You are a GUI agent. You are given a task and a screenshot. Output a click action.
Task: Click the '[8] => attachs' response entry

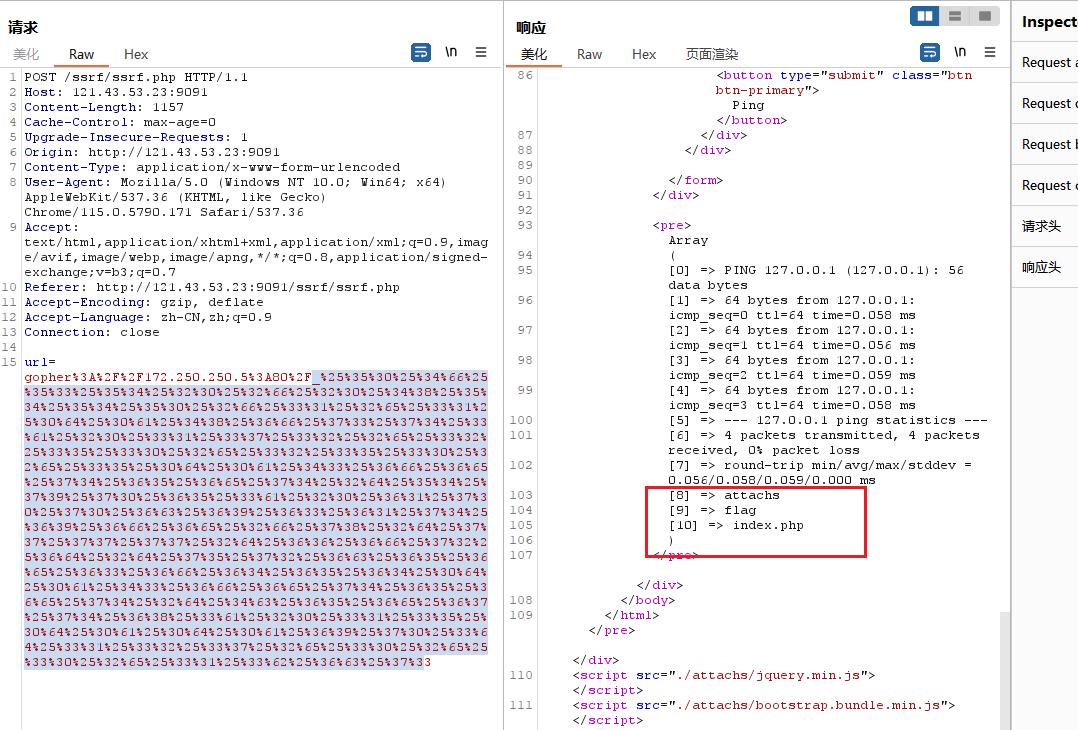coord(724,496)
